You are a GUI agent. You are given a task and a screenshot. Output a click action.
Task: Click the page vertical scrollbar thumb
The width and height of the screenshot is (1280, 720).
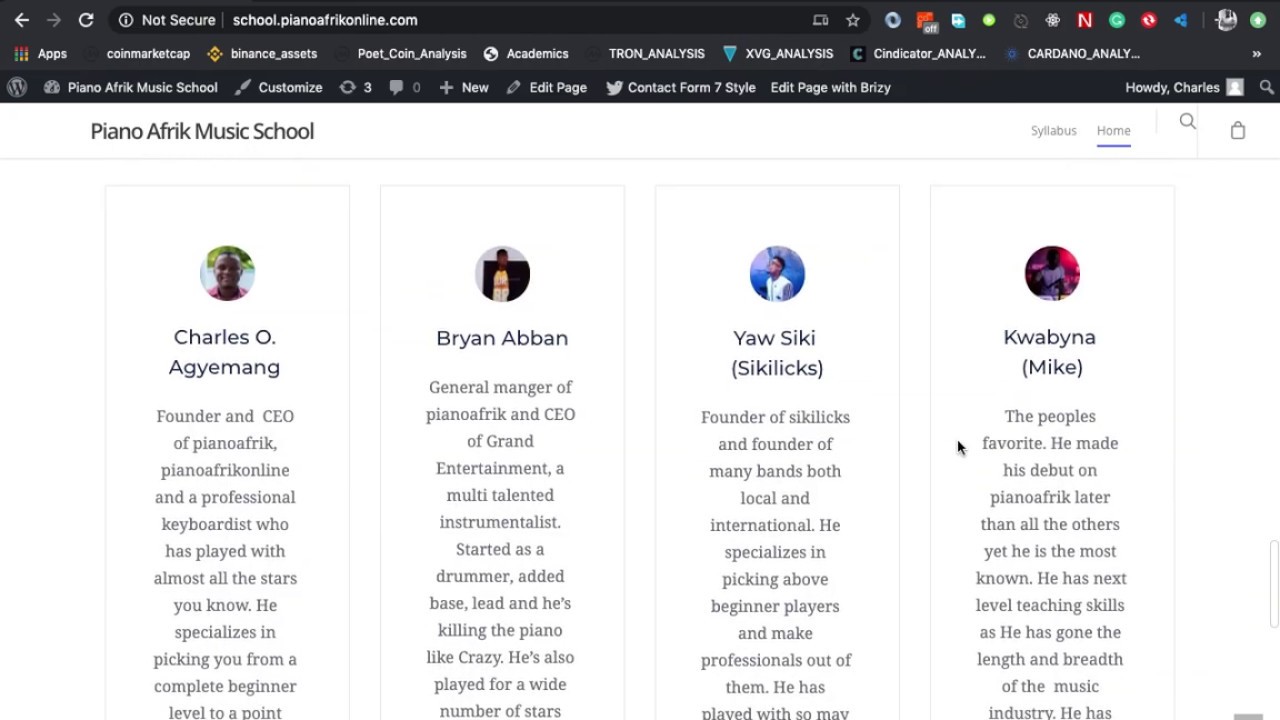1274,584
